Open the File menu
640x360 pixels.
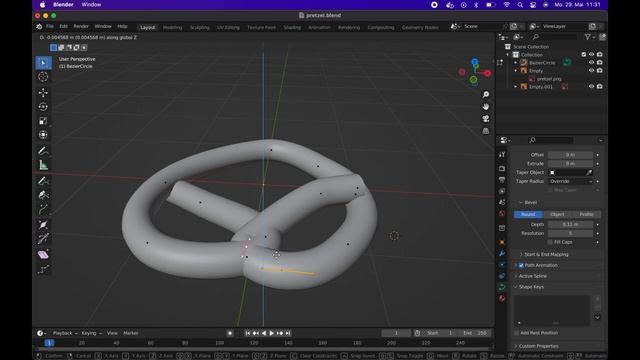click(x=50, y=27)
